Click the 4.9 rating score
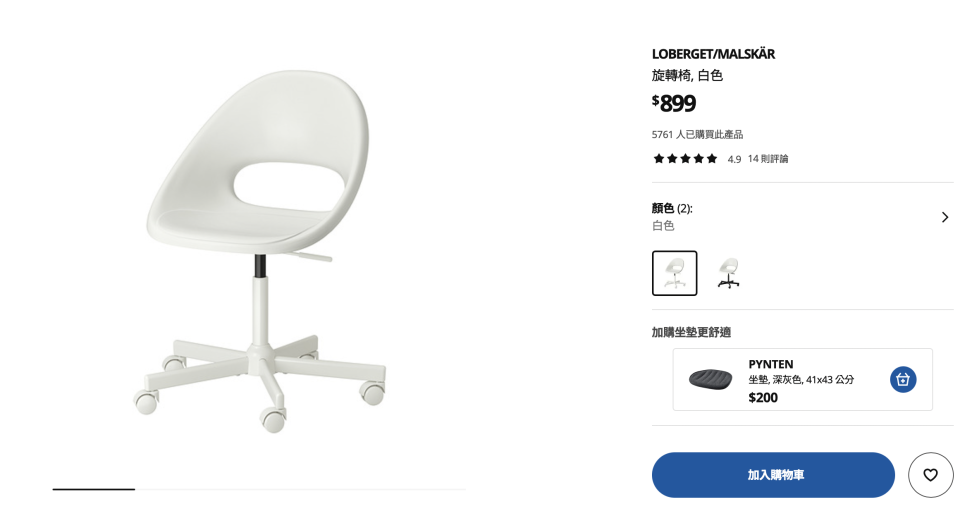 tap(734, 159)
